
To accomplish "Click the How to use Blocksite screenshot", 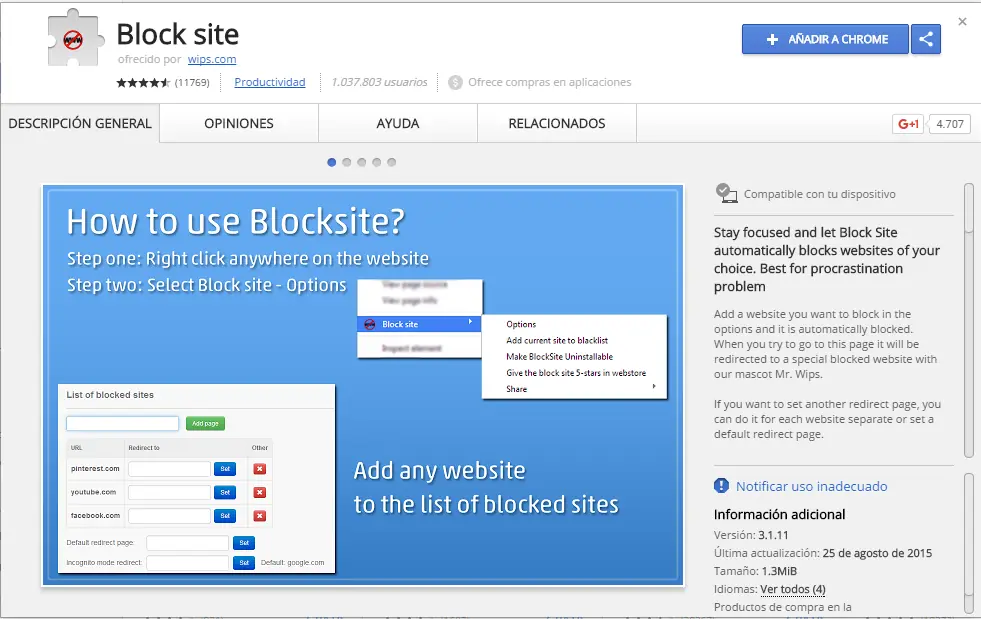I will click(363, 385).
